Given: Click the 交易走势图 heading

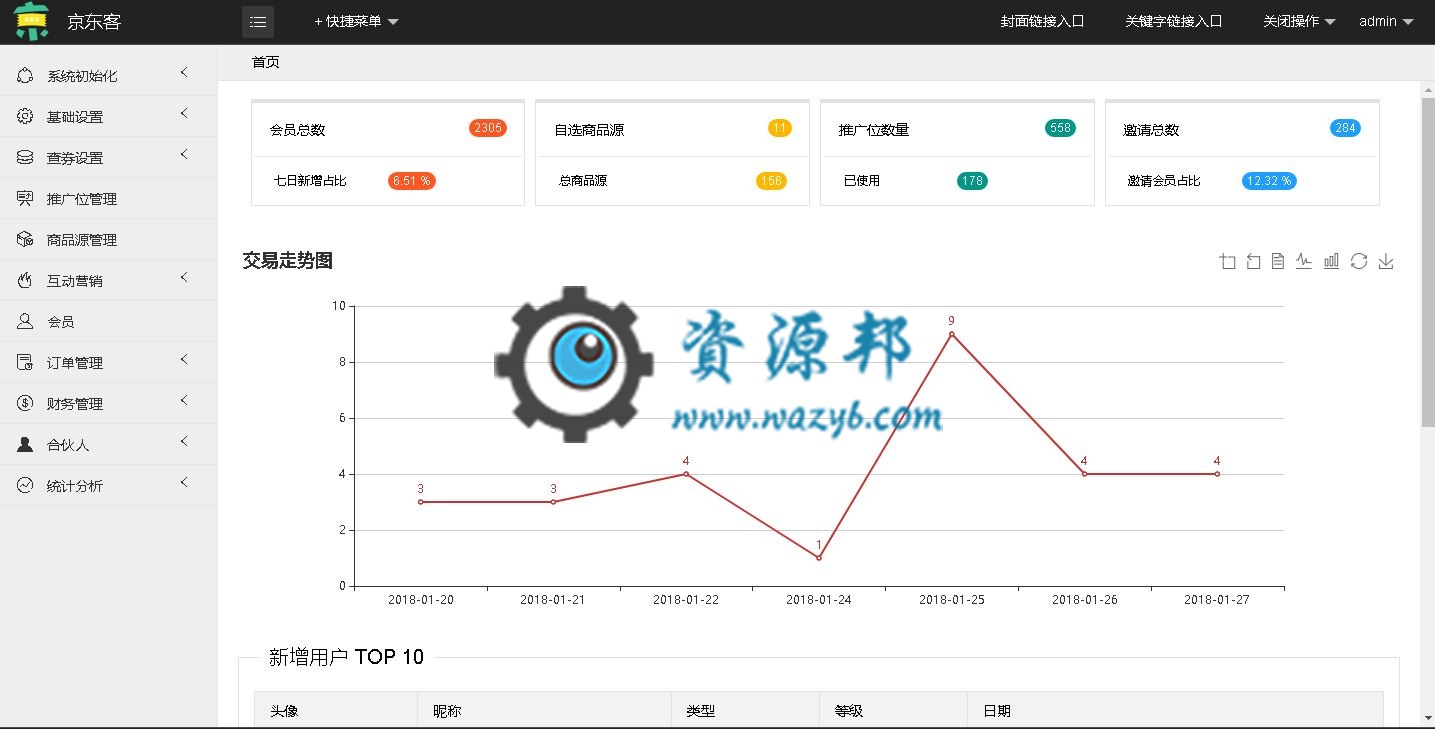Looking at the screenshot, I should pos(288,261).
